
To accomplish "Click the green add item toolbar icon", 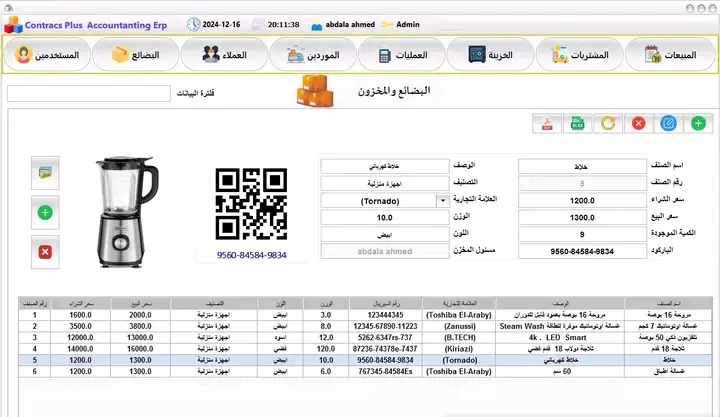I will (x=698, y=124).
